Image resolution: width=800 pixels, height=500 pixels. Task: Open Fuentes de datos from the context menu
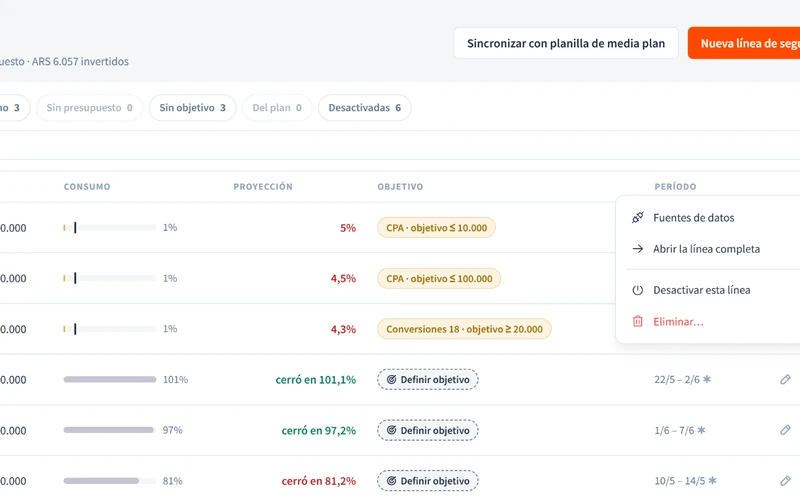708,218
